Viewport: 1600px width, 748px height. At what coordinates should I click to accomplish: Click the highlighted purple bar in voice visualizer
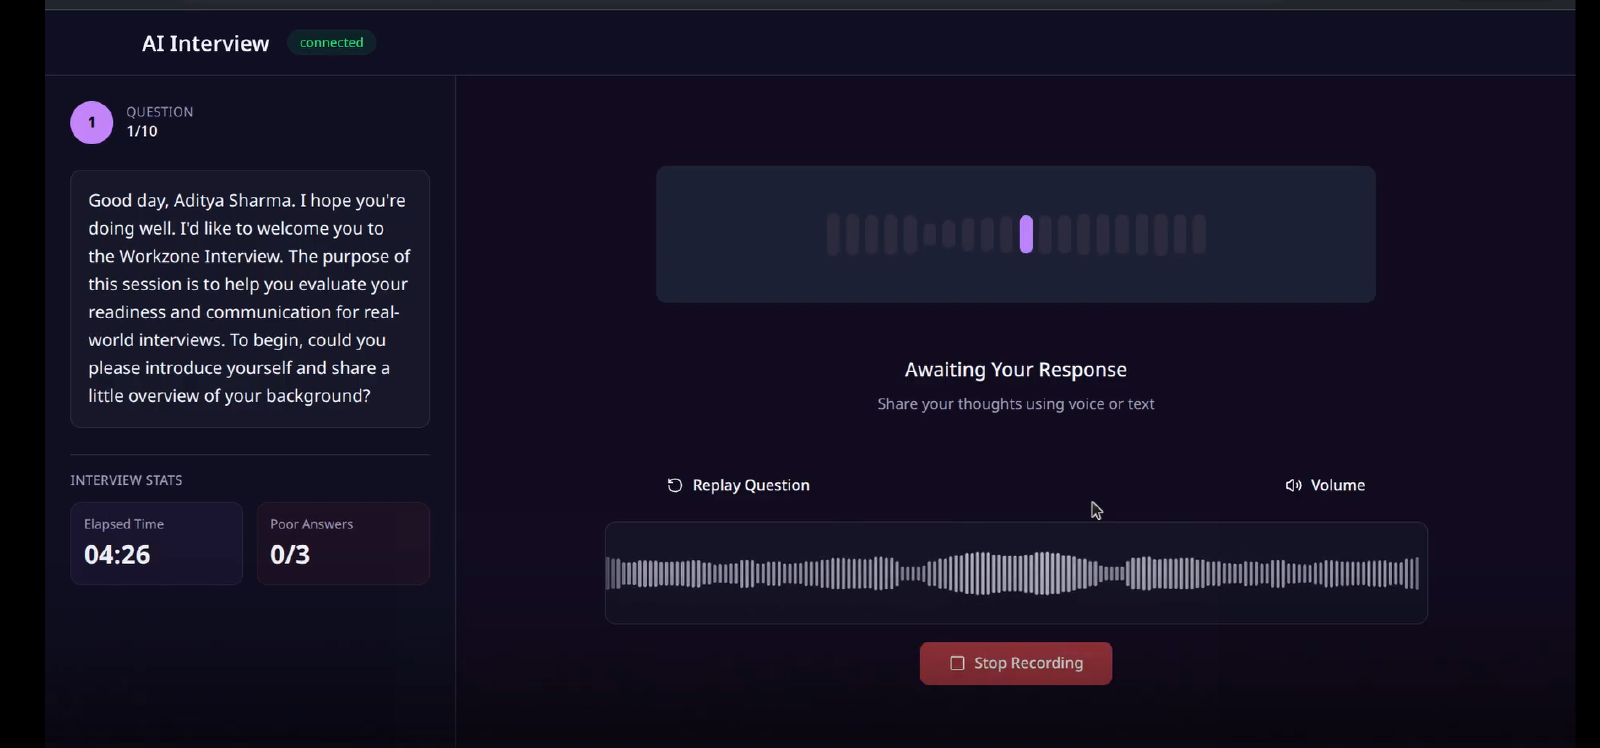[x=1026, y=234]
